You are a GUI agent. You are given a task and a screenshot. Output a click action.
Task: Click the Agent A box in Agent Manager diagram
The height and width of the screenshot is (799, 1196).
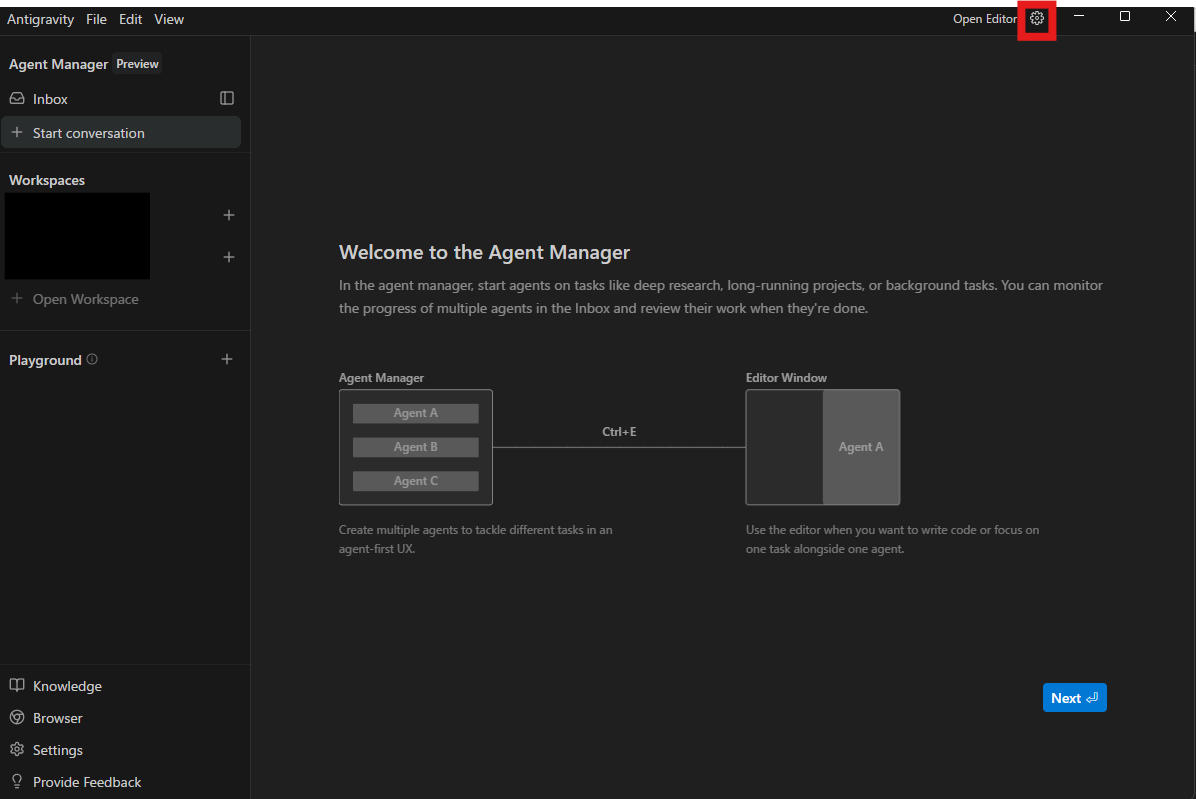(x=416, y=413)
